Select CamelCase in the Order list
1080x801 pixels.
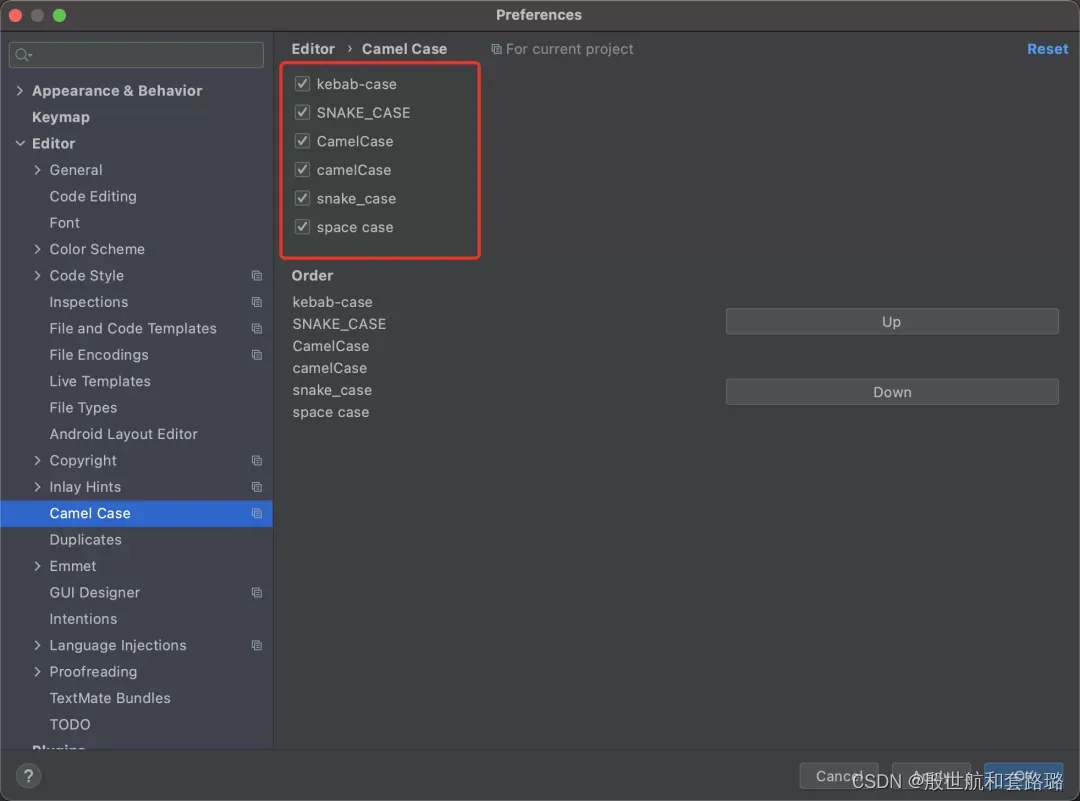[331, 346]
